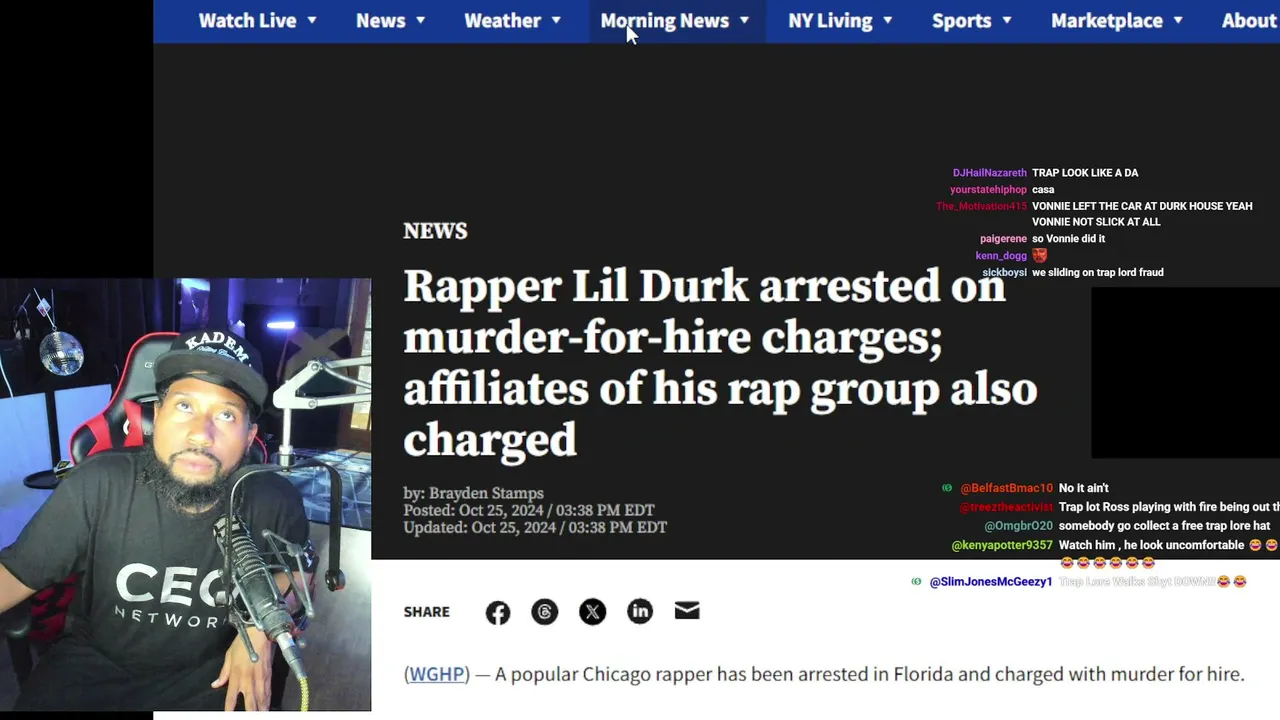Viewport: 1280px width, 720px height.
Task: Click chat username @SlimJonesMcGeezy1
Action: point(991,582)
